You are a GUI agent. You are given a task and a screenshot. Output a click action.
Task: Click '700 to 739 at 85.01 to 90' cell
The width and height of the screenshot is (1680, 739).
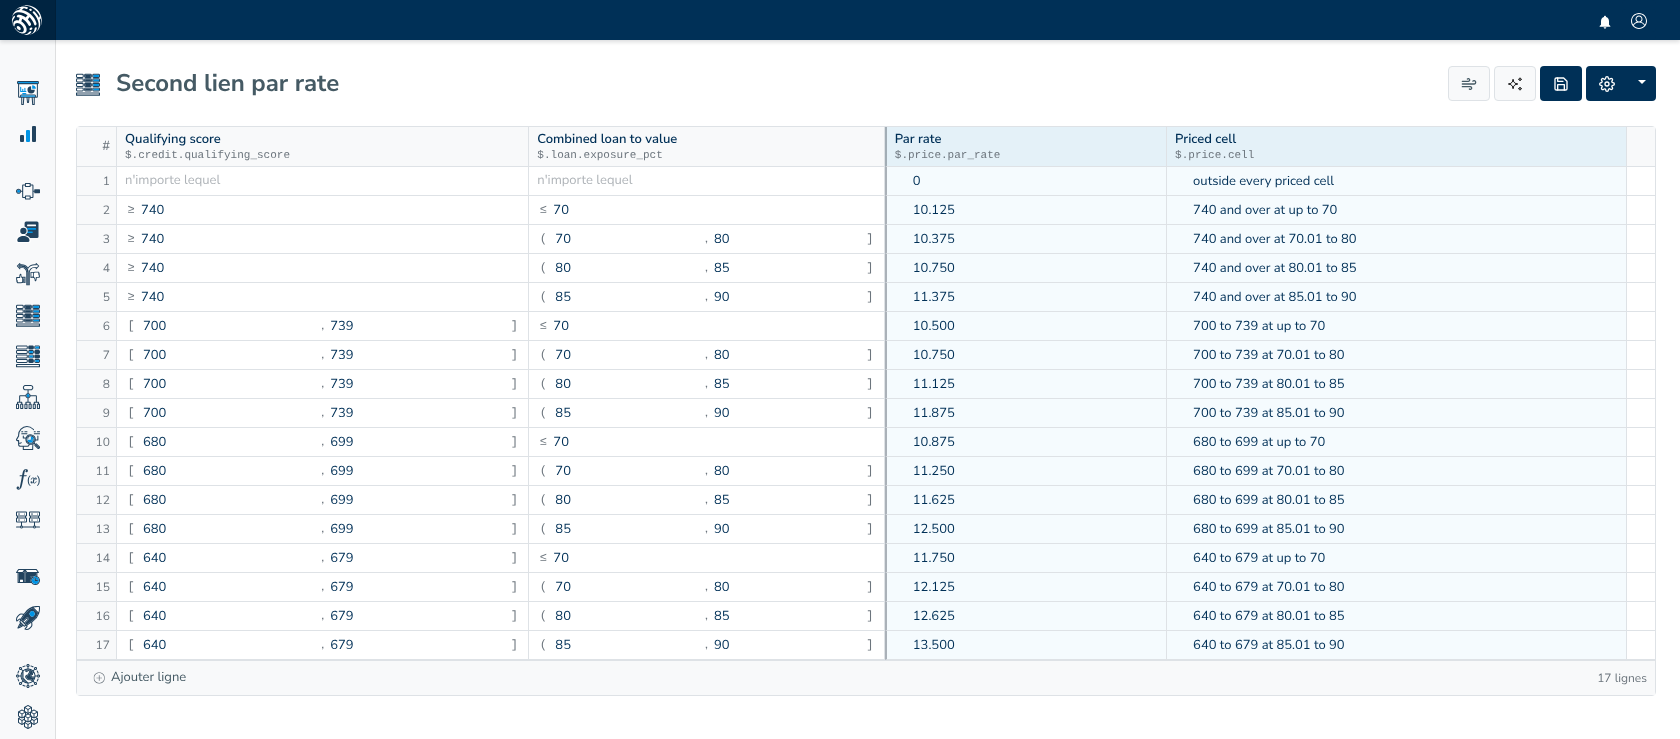click(x=1396, y=413)
